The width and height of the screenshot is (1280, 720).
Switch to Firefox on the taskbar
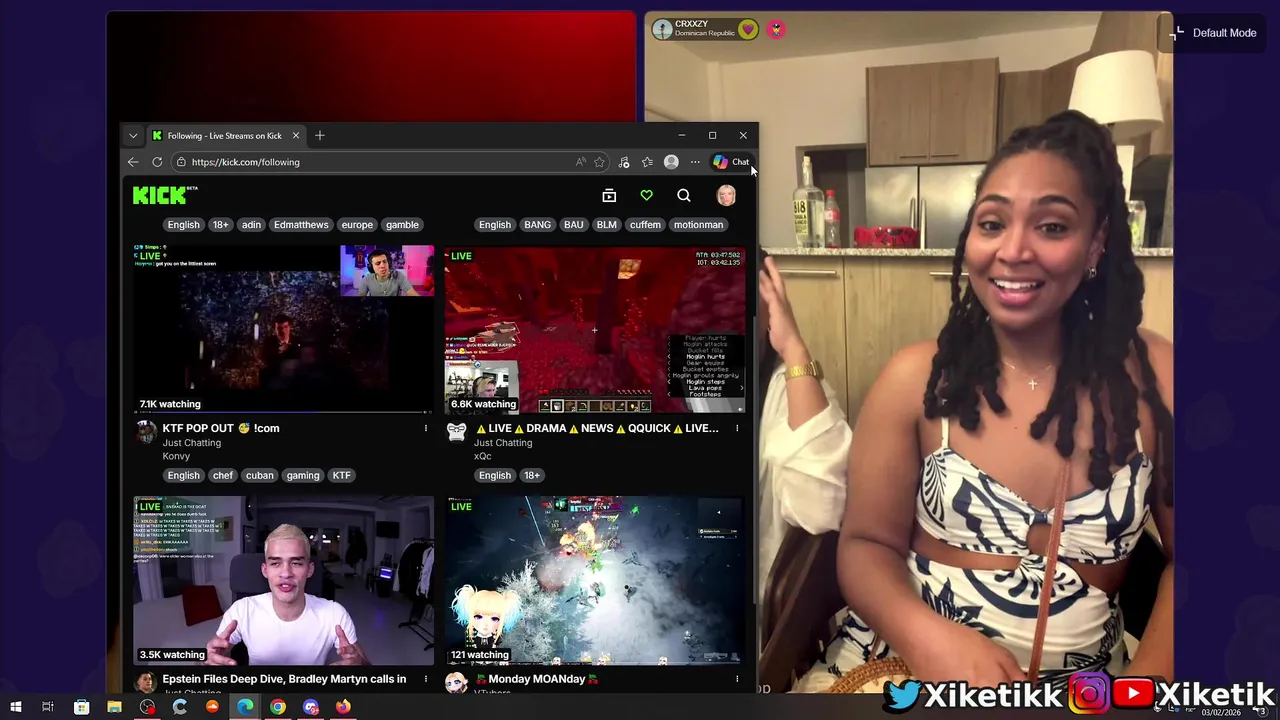point(343,707)
